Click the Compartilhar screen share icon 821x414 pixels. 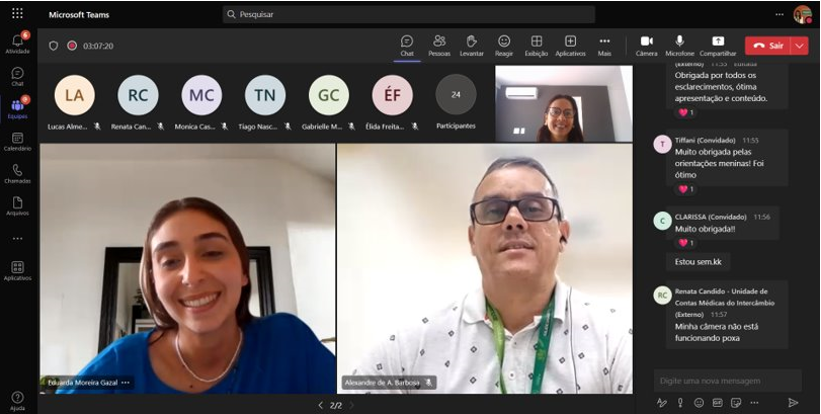tap(717, 44)
